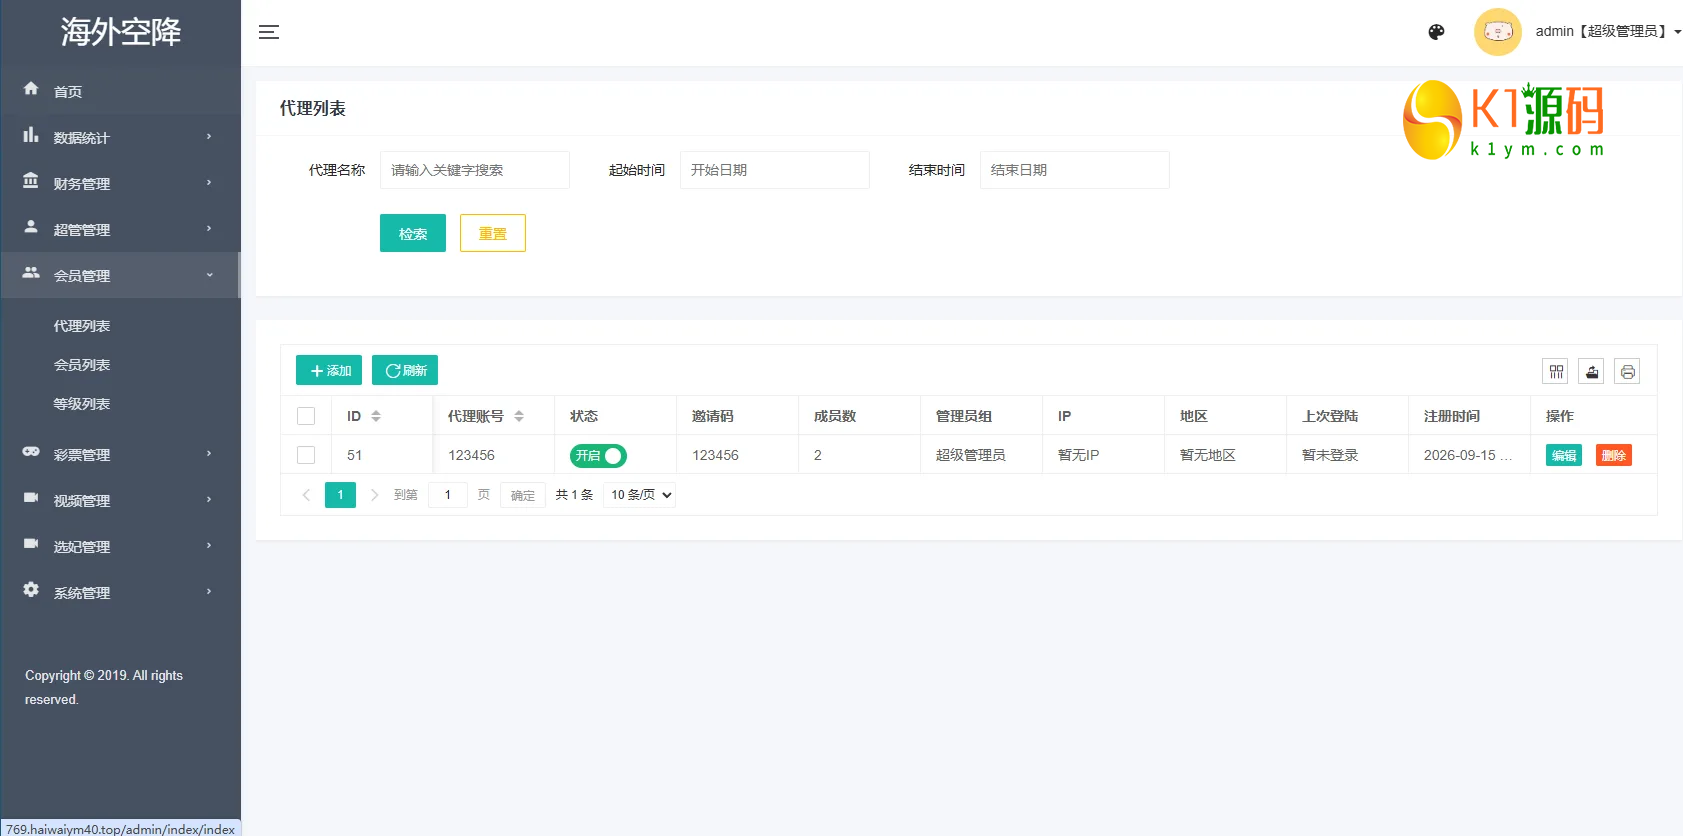Screen dimensions: 1683x836
Task: Open the 10 条/页 page size dropdown
Action: [640, 495]
